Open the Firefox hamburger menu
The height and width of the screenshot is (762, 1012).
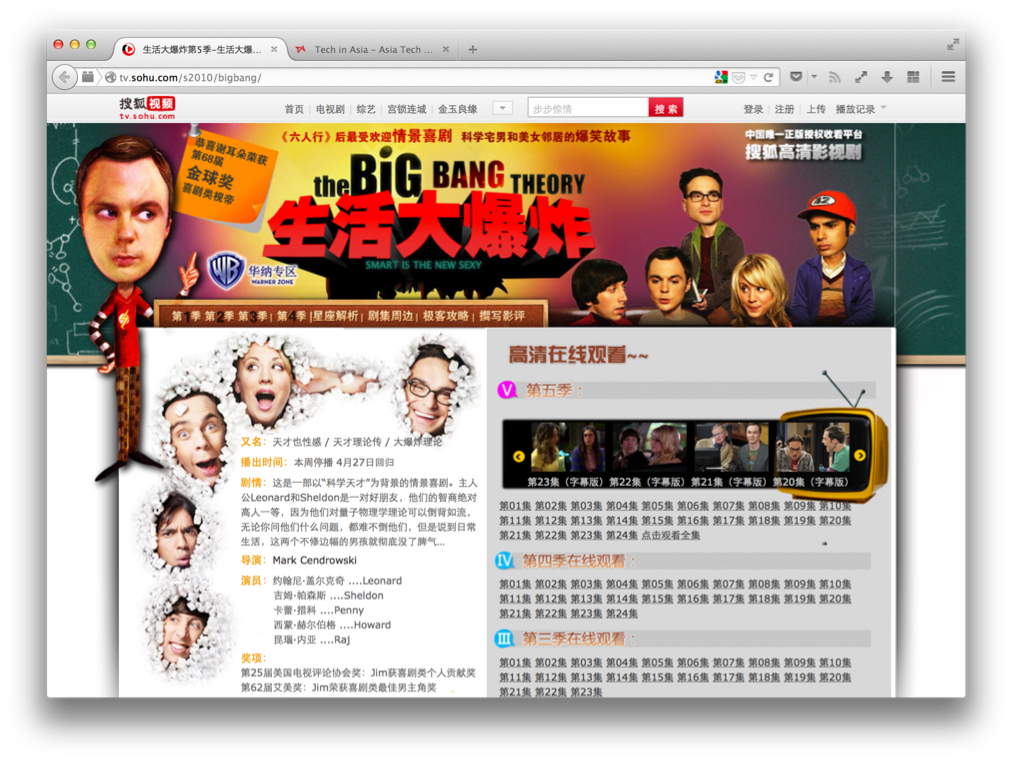[x=948, y=77]
